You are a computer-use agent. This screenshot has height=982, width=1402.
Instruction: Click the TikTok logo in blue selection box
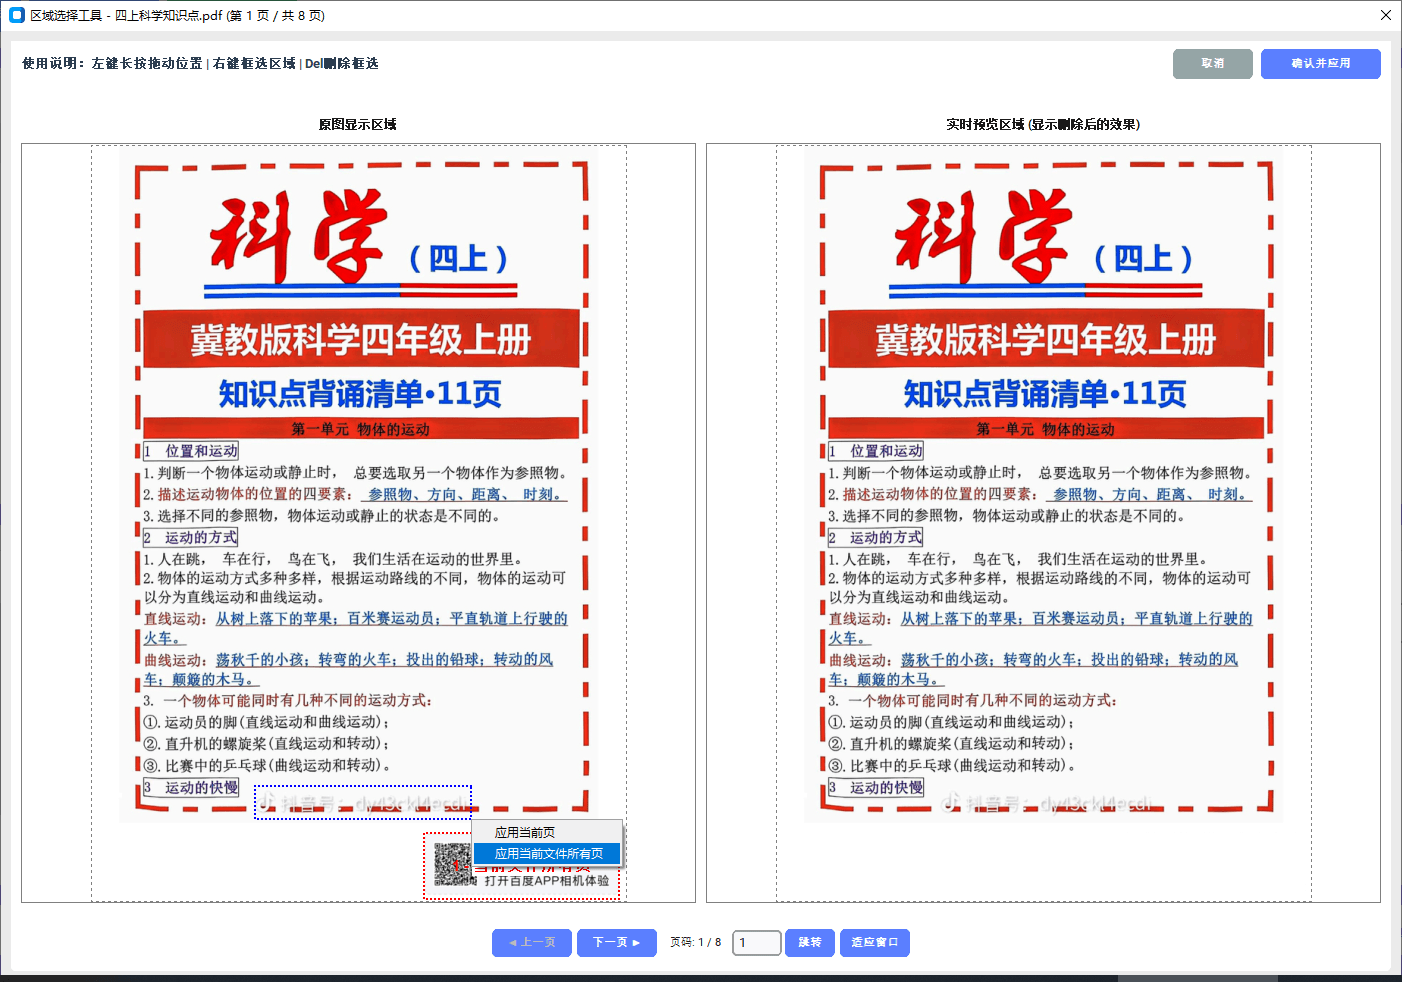point(267,803)
